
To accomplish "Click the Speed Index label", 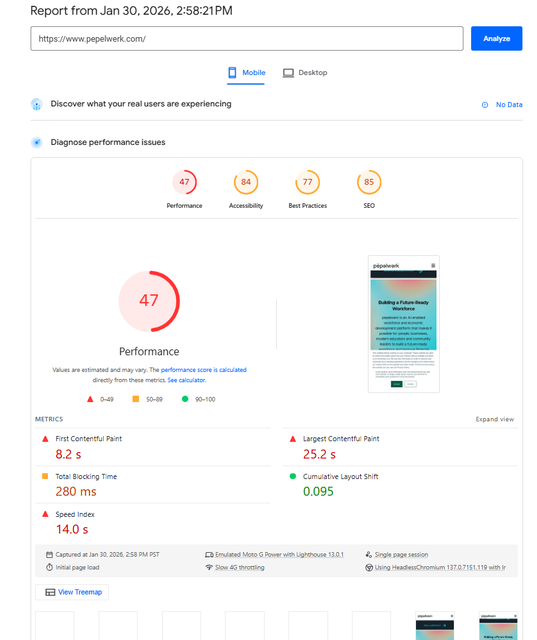I will 75,514.
